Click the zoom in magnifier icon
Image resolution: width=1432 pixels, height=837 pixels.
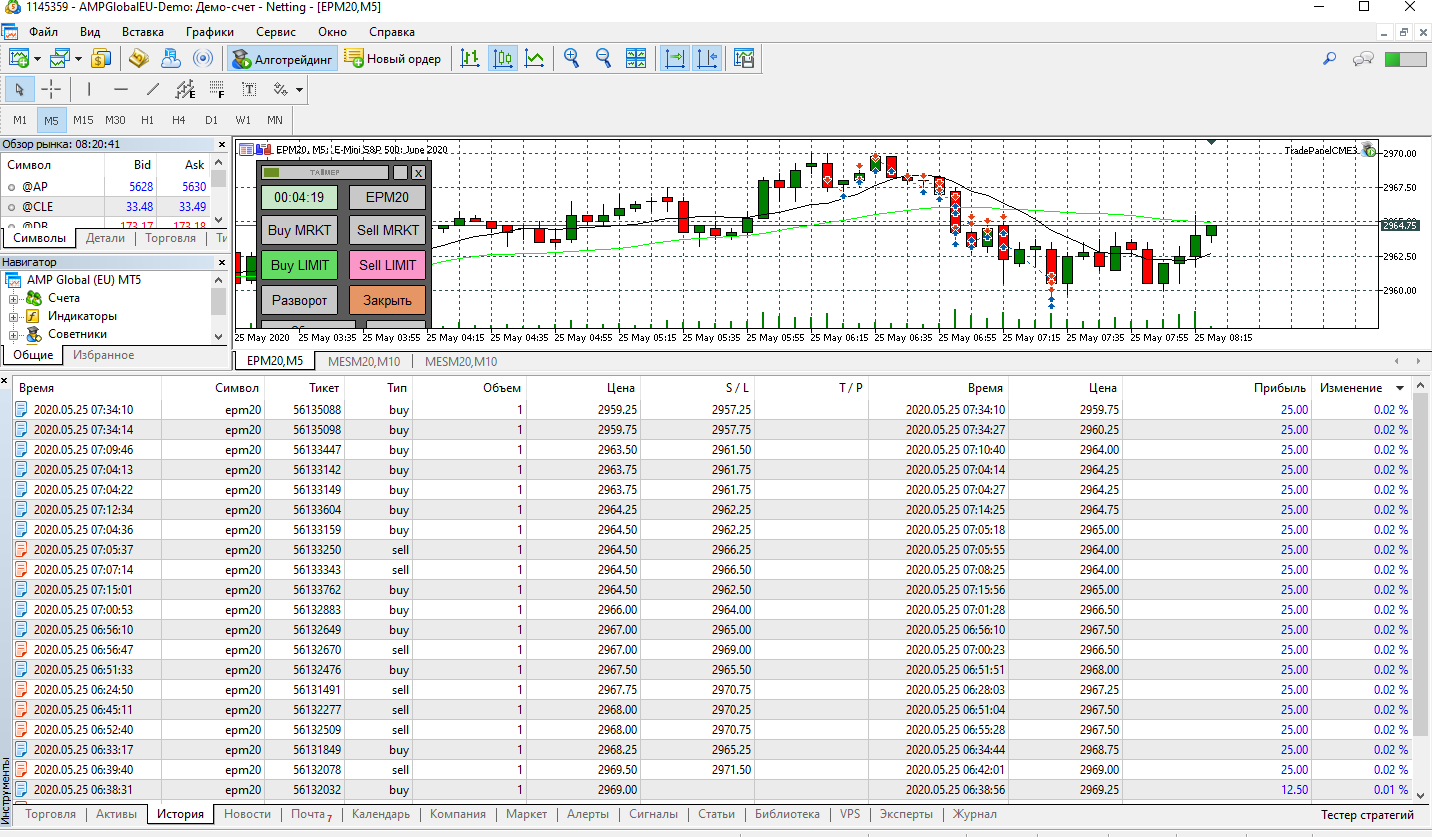(x=572, y=59)
